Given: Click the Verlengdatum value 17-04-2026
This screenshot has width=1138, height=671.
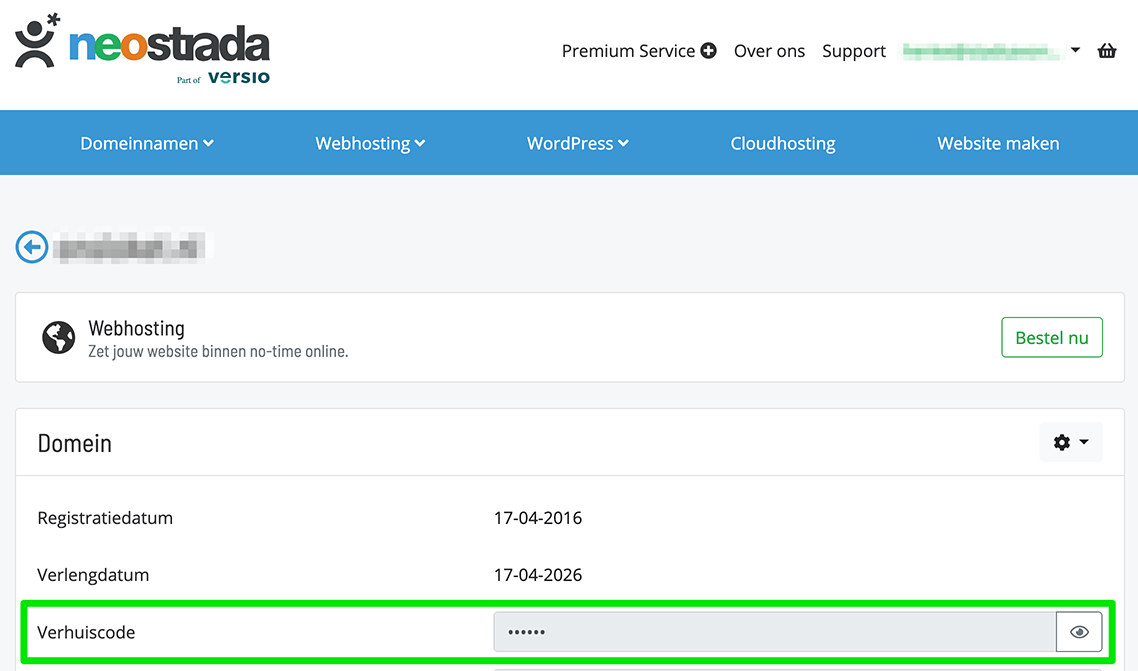Looking at the screenshot, I should [x=538, y=575].
